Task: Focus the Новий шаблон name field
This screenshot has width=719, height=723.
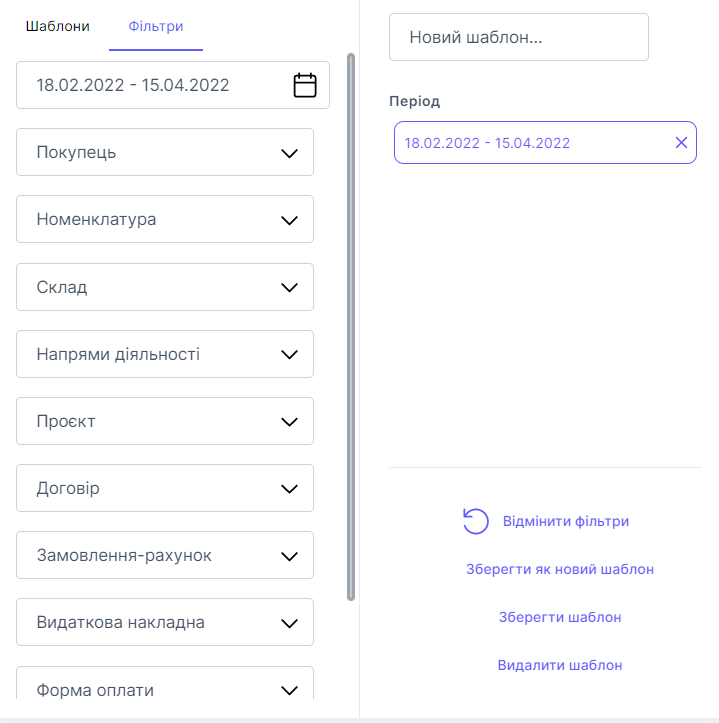Action: point(518,37)
